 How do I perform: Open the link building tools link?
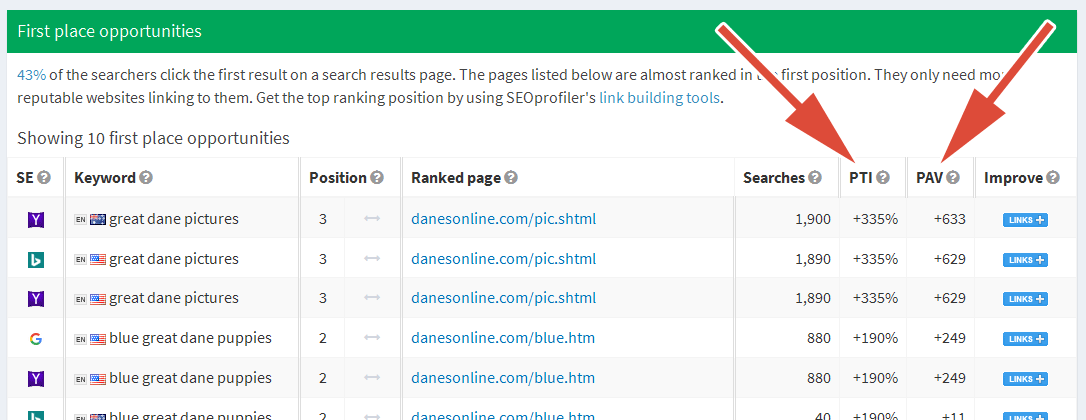click(659, 98)
